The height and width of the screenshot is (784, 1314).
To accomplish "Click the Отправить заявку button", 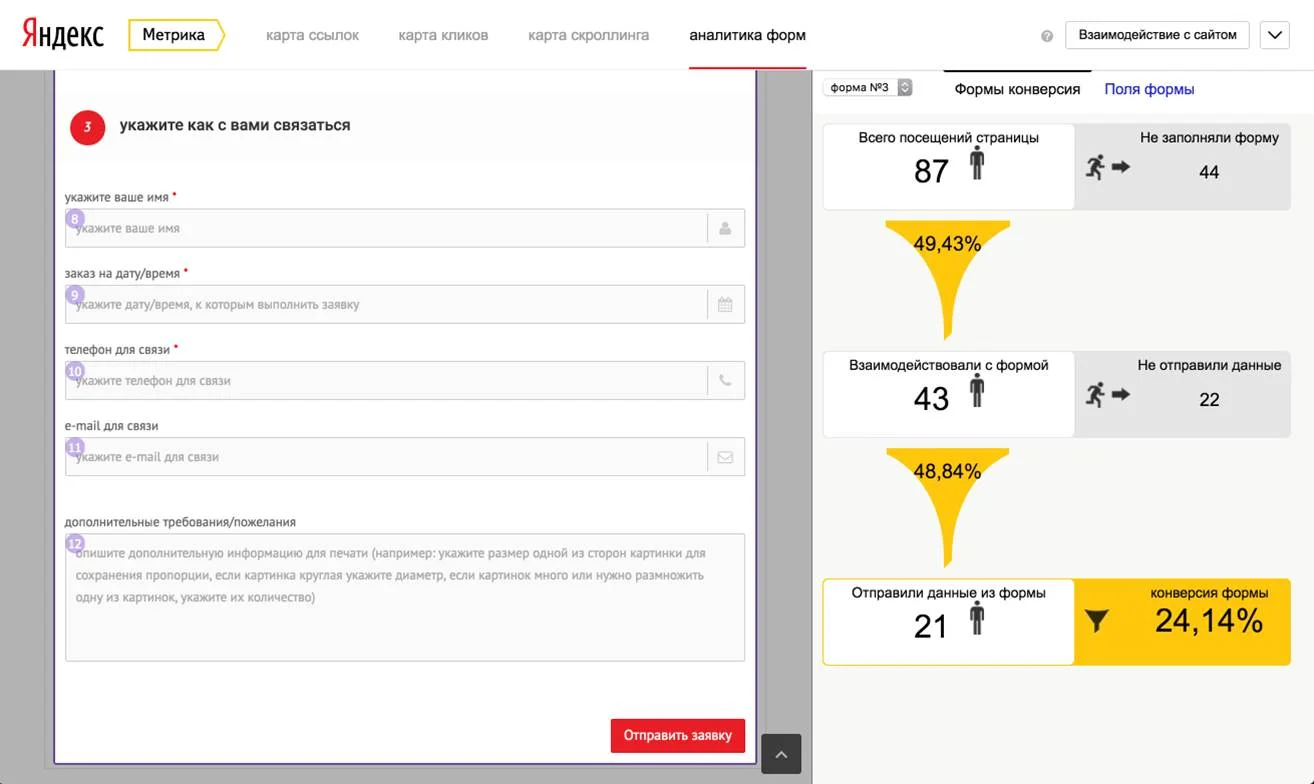I will 678,735.
